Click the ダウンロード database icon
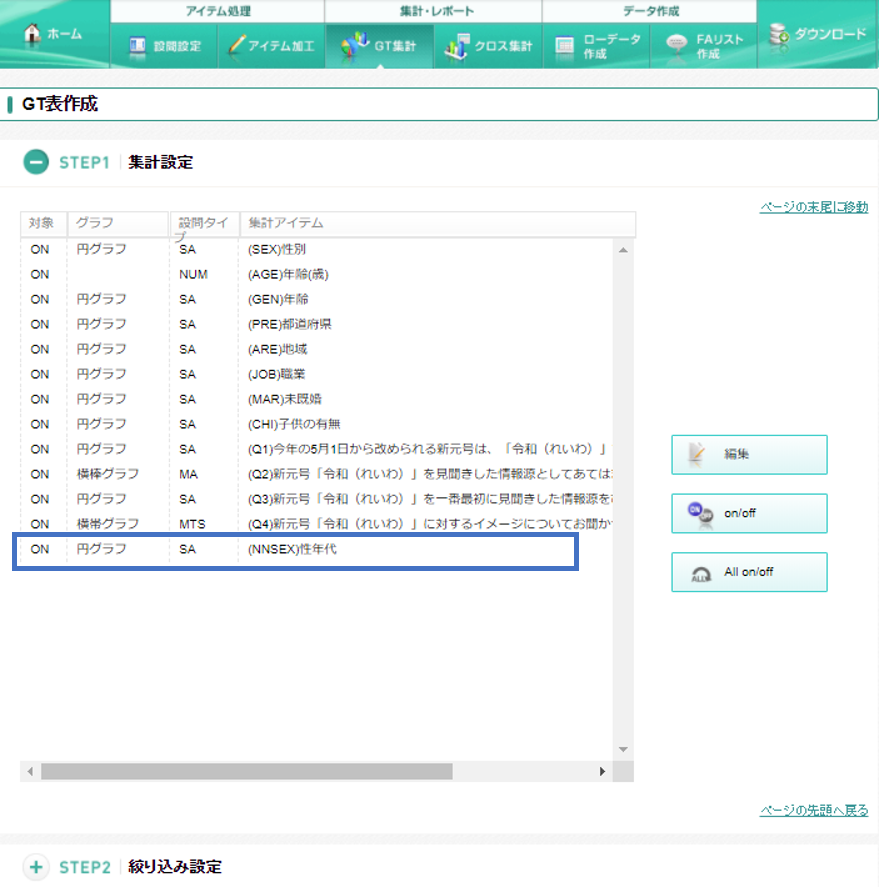The image size is (879, 887). [x=779, y=35]
